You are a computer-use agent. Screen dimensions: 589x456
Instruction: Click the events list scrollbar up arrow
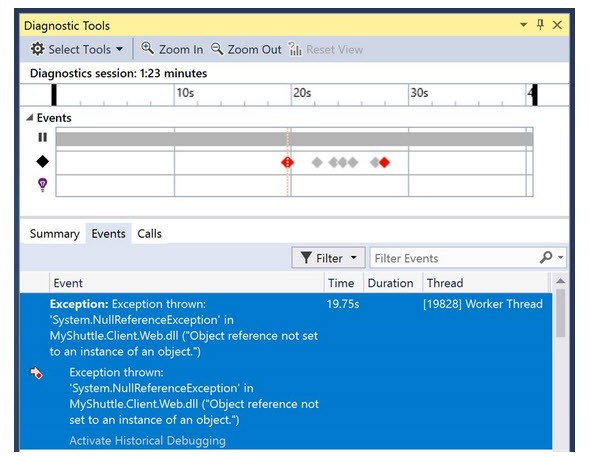tap(560, 281)
